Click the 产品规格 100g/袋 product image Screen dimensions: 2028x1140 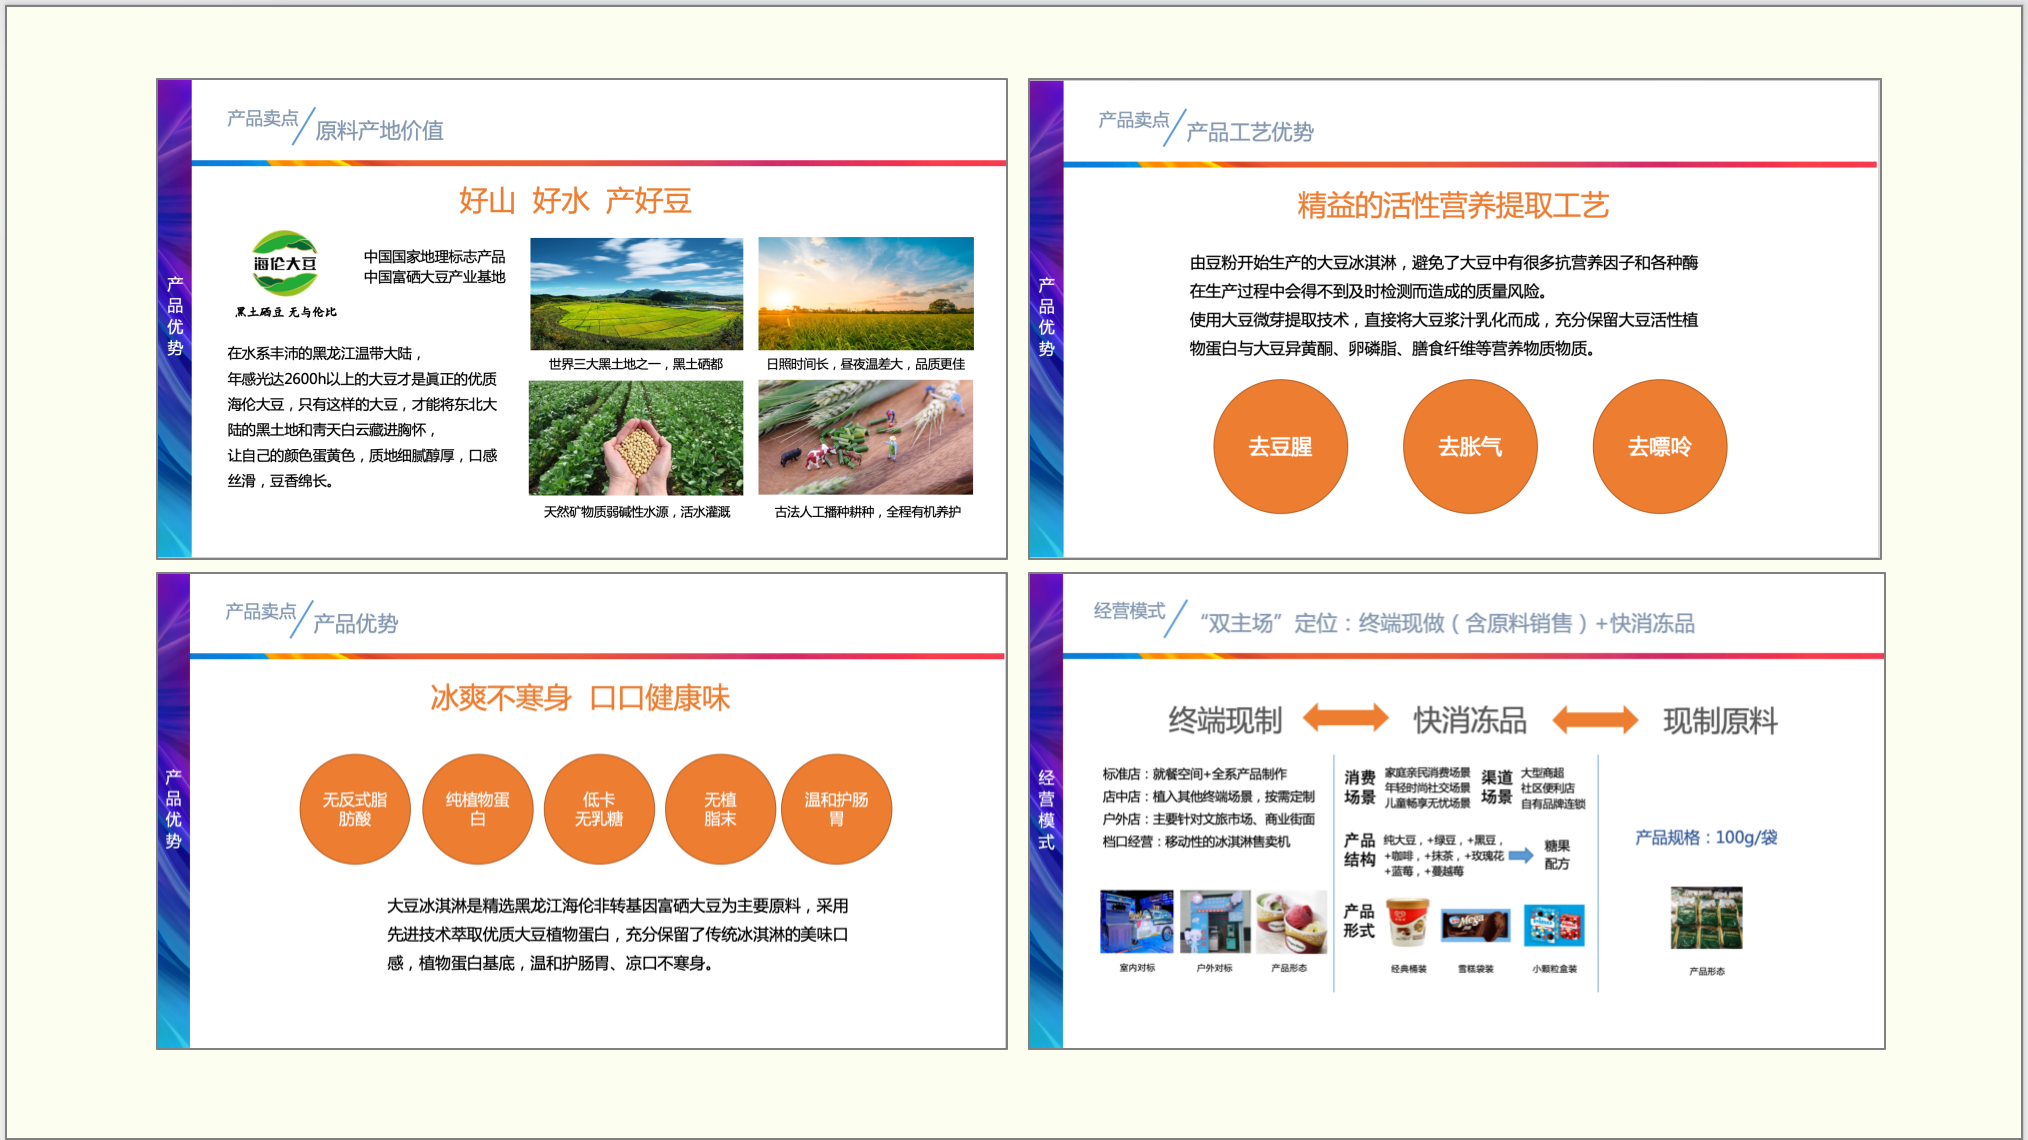click(1706, 918)
